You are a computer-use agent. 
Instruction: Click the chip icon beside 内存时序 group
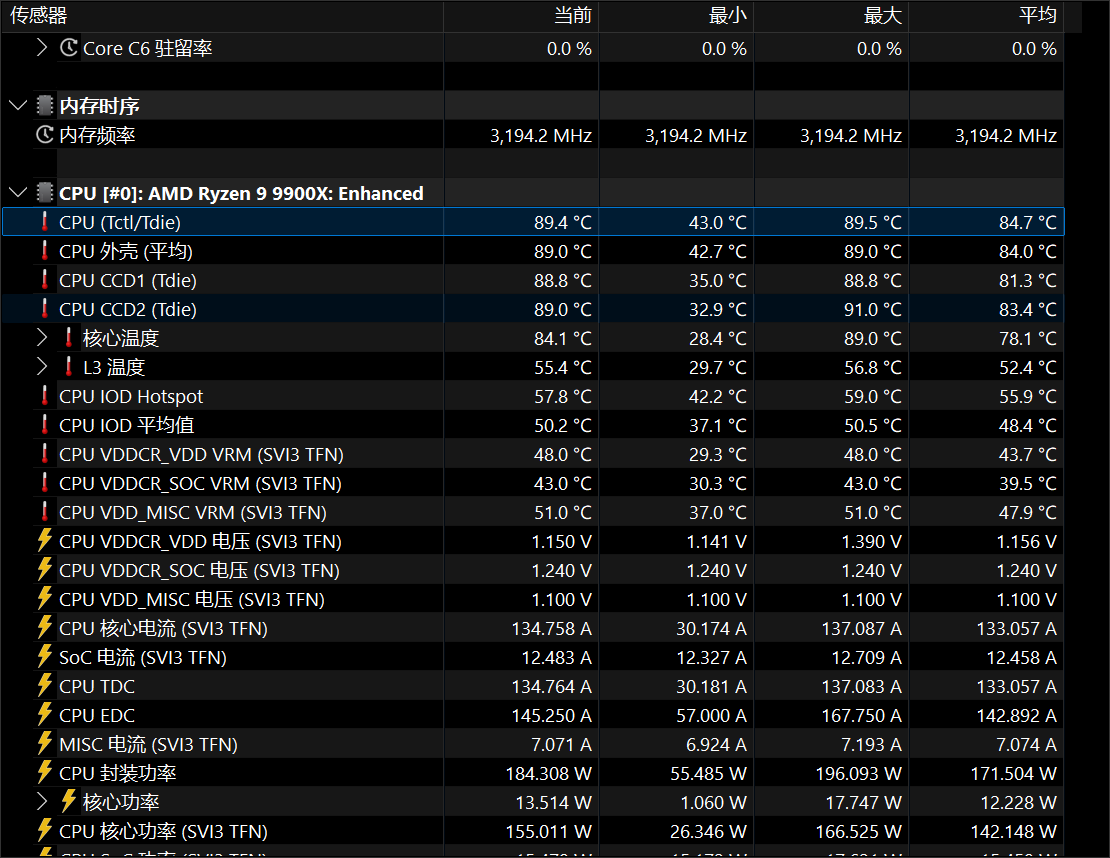click(45, 106)
